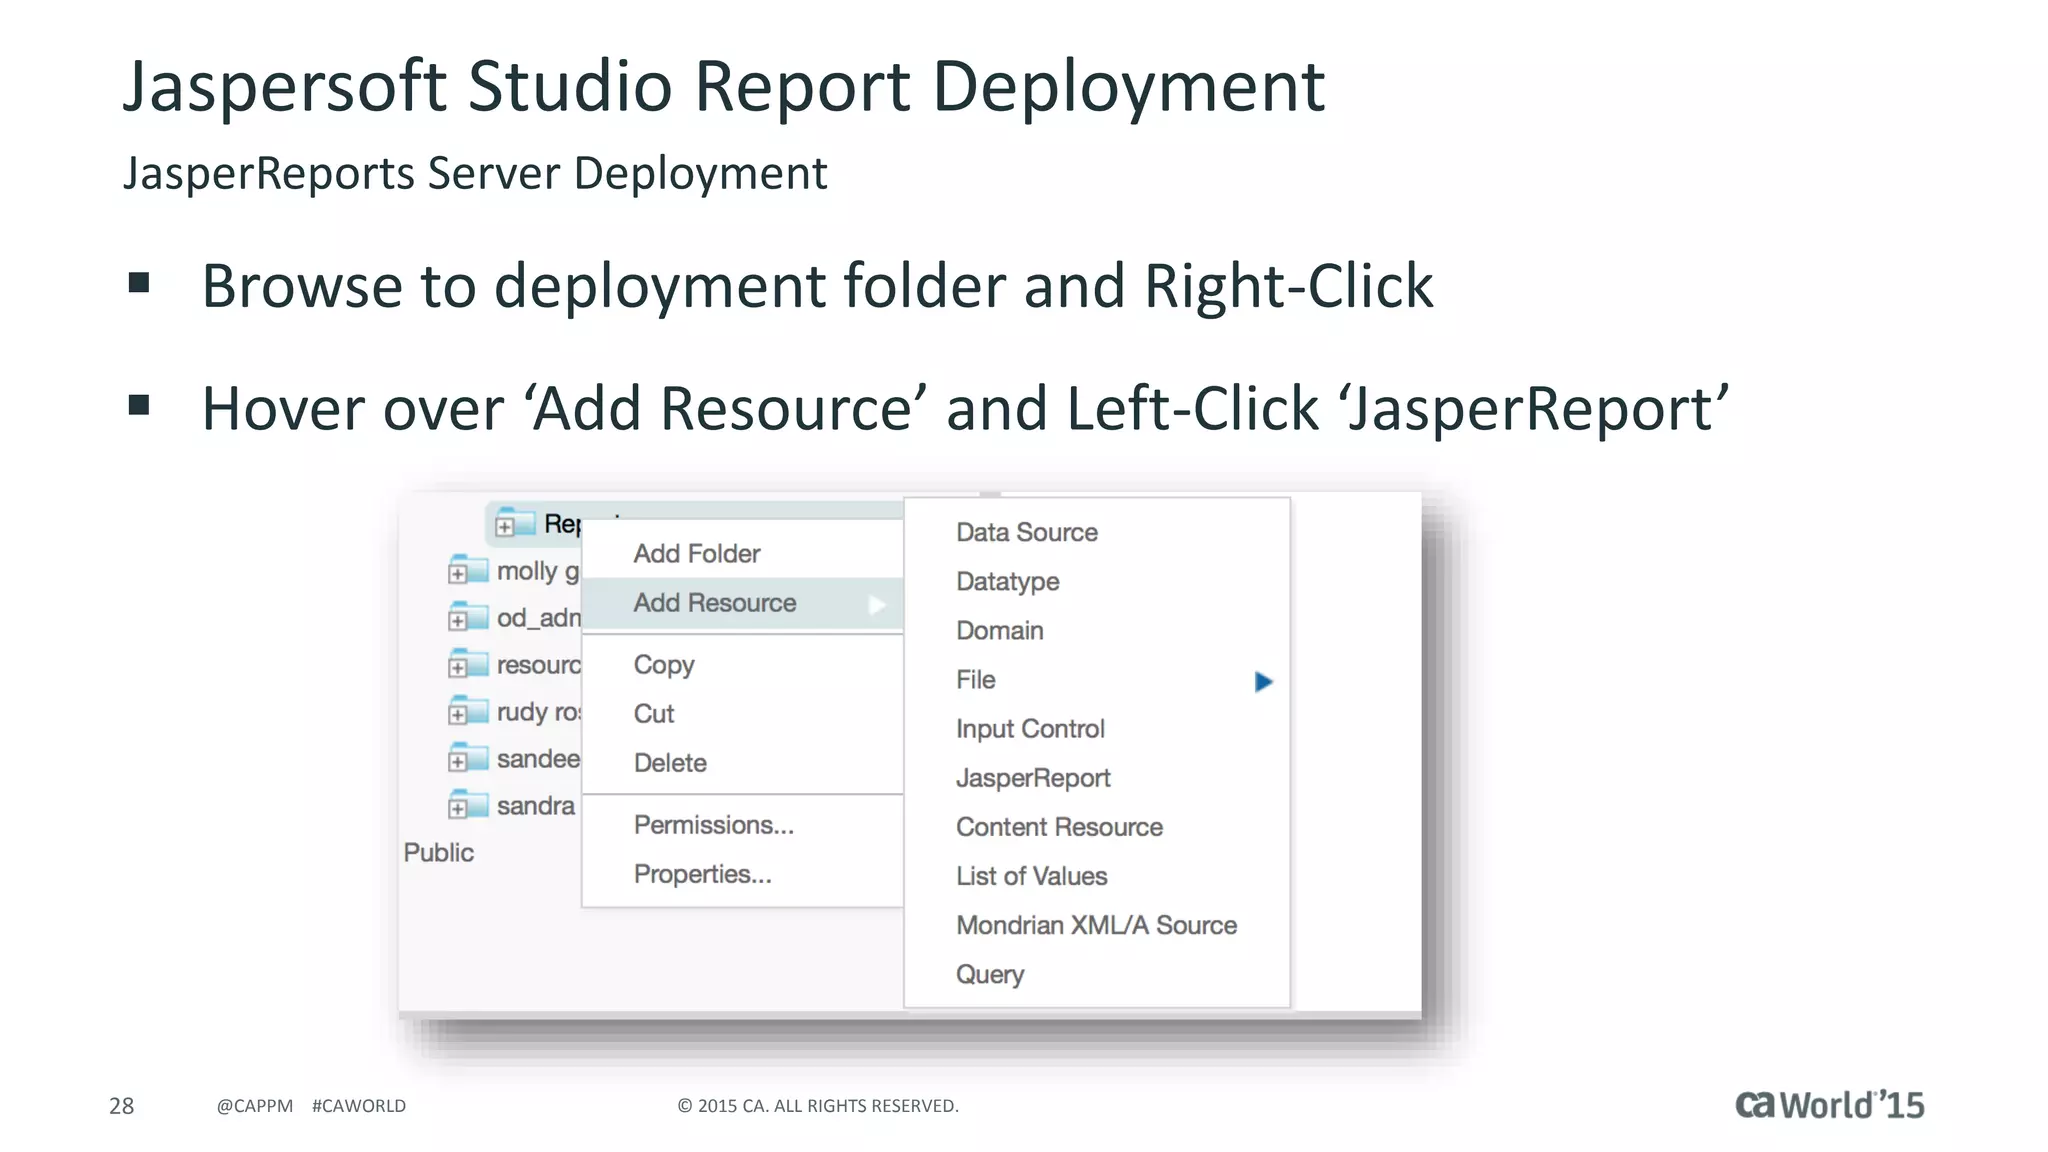Screen dimensions: 2048x1152
Task: Click the Public tree node
Action: [x=438, y=852]
